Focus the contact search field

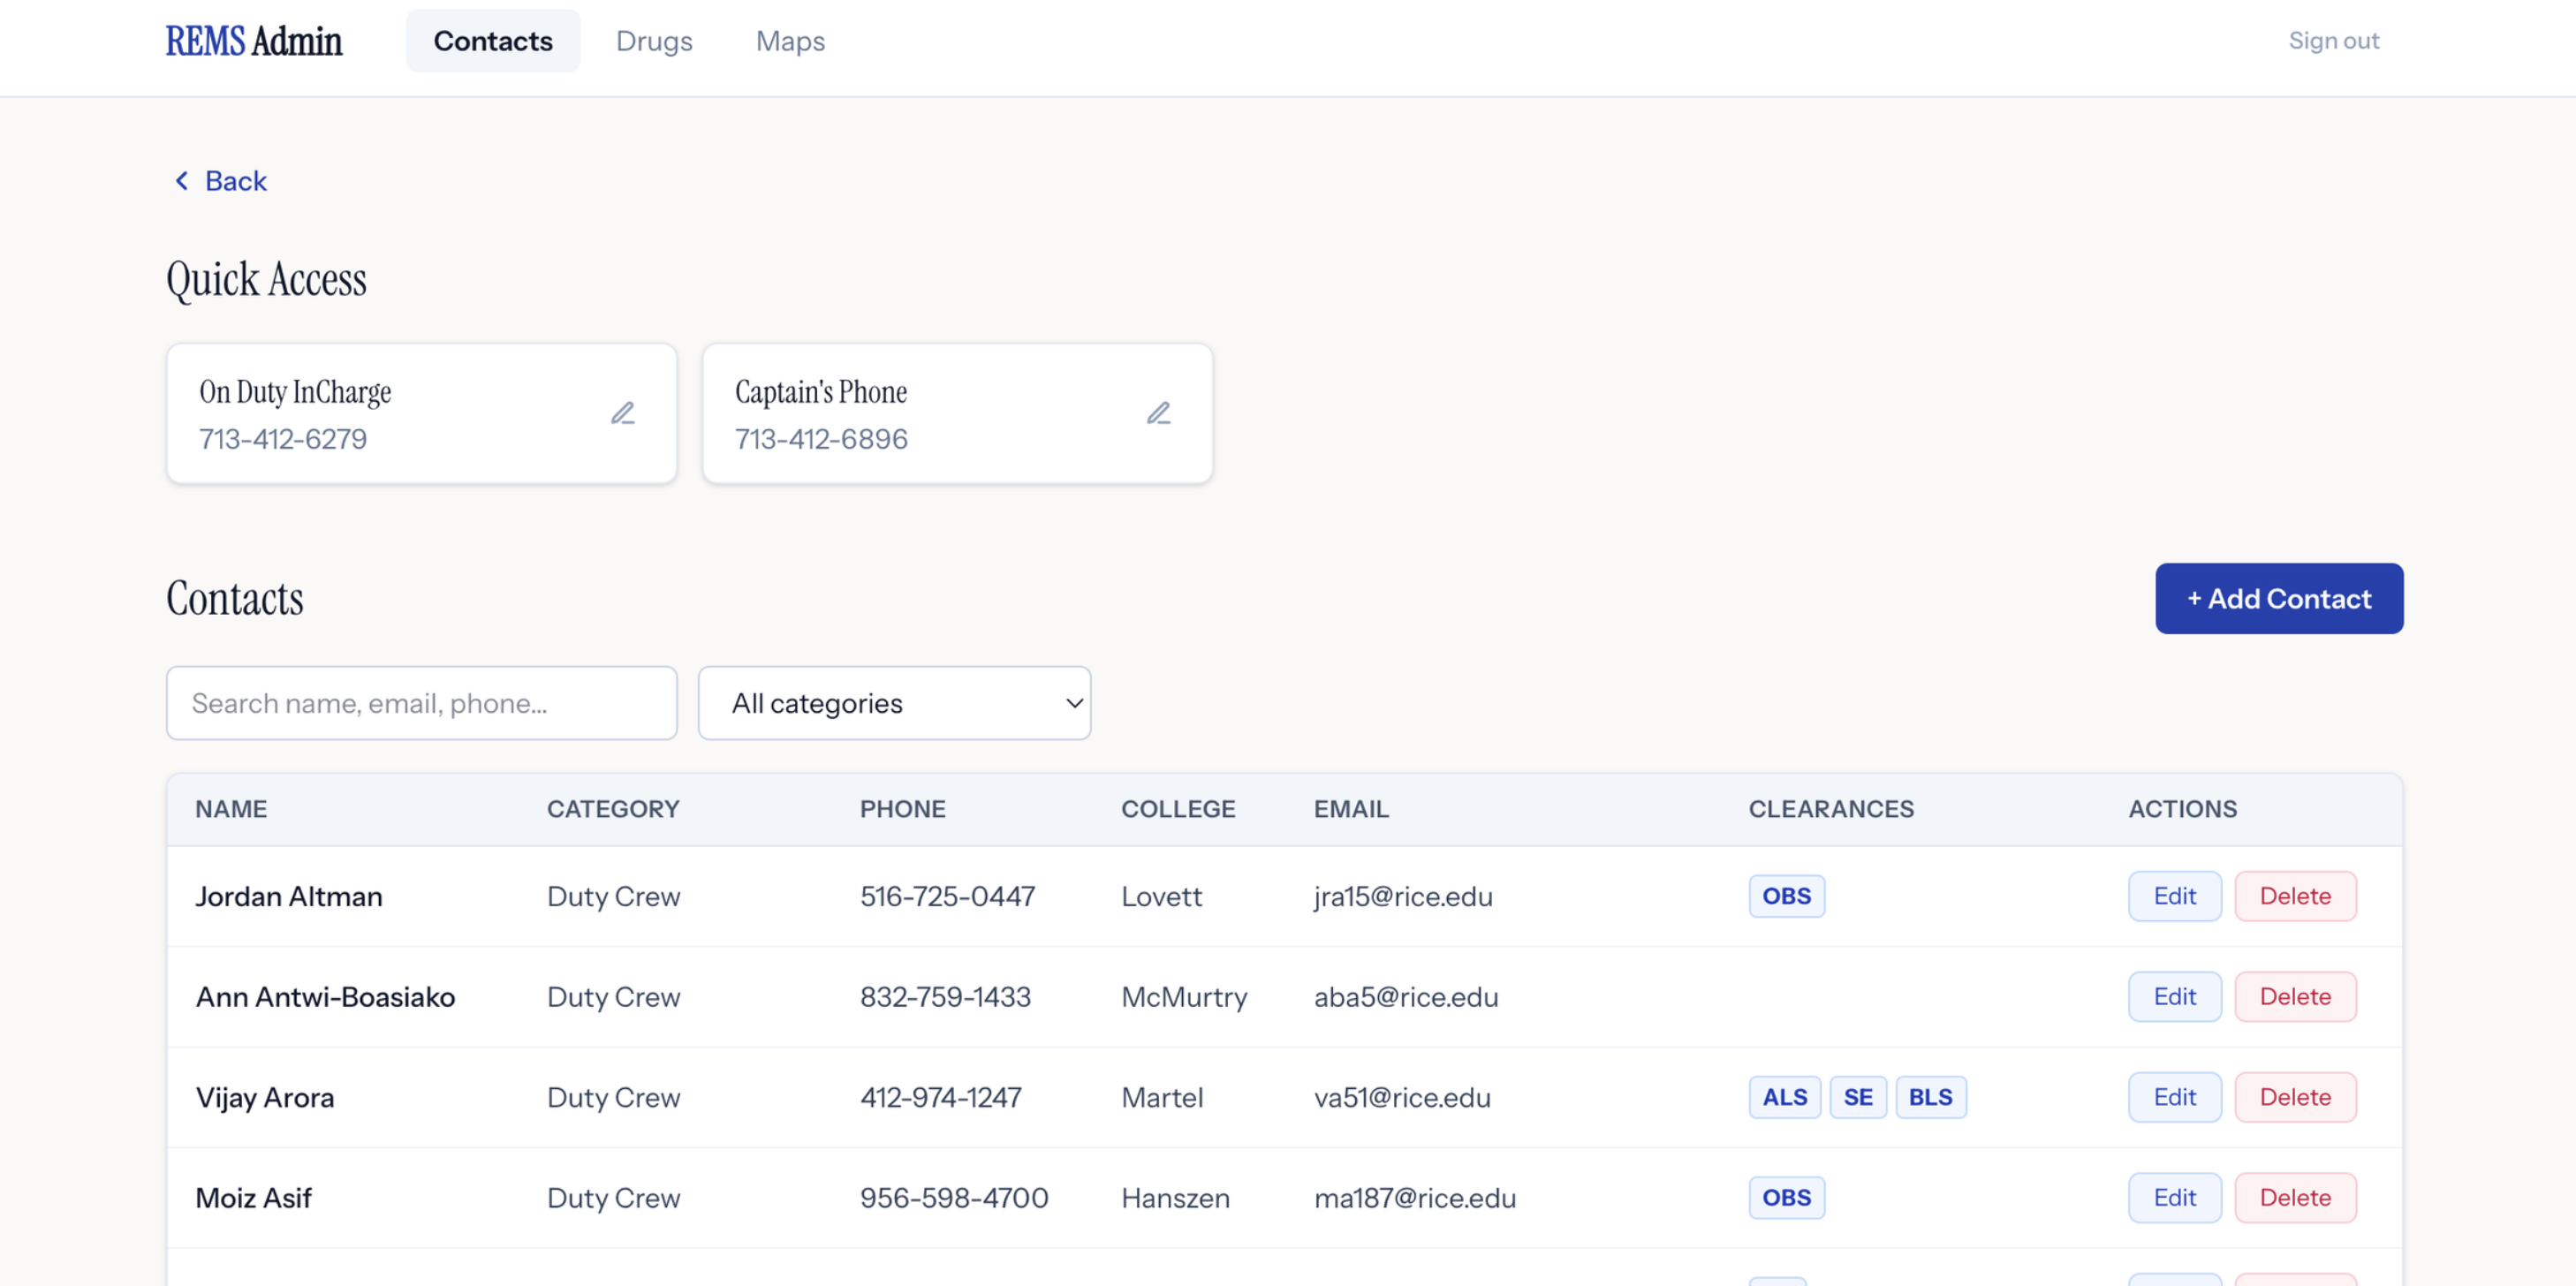[x=421, y=703]
